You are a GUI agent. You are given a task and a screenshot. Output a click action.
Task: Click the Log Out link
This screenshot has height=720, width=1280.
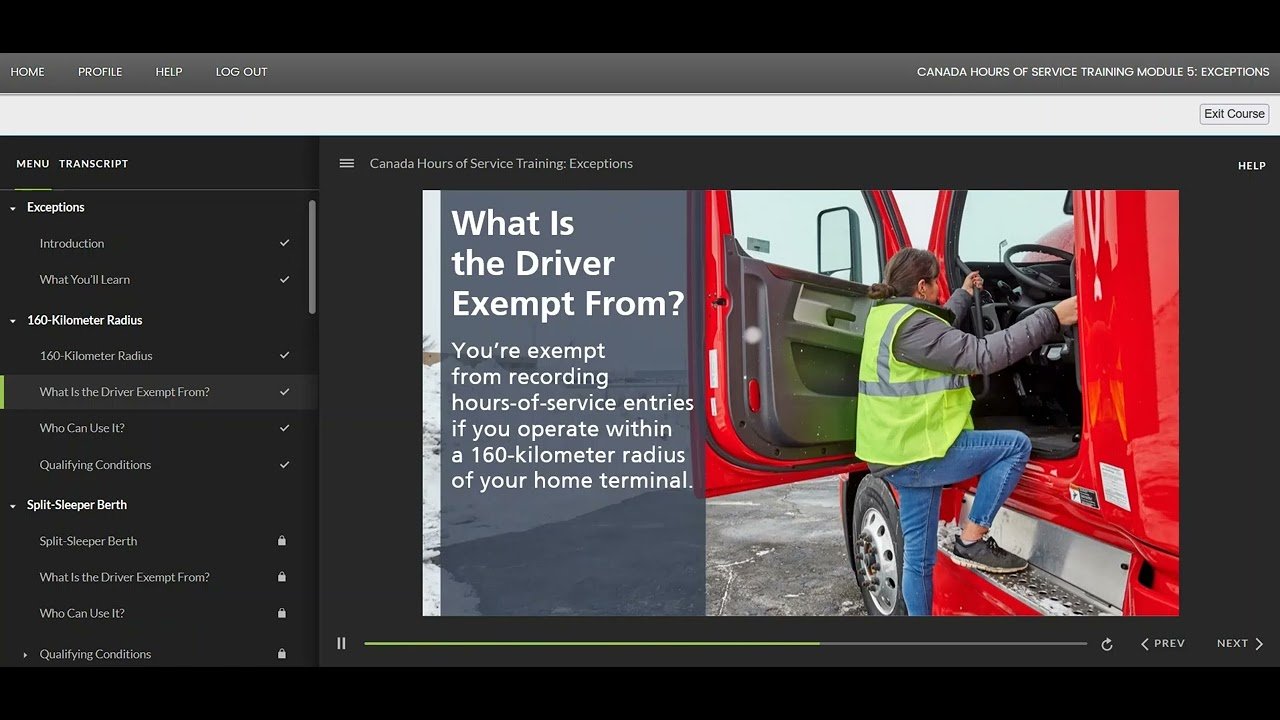point(241,72)
